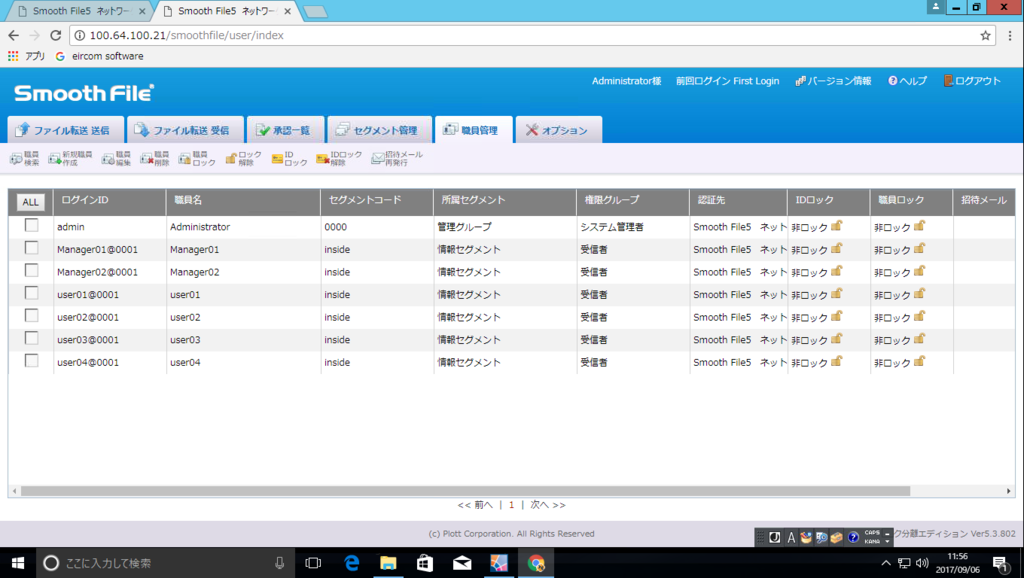1024x578 pixels.
Task: Check the user01@0001 row checkbox
Action: tap(31, 293)
